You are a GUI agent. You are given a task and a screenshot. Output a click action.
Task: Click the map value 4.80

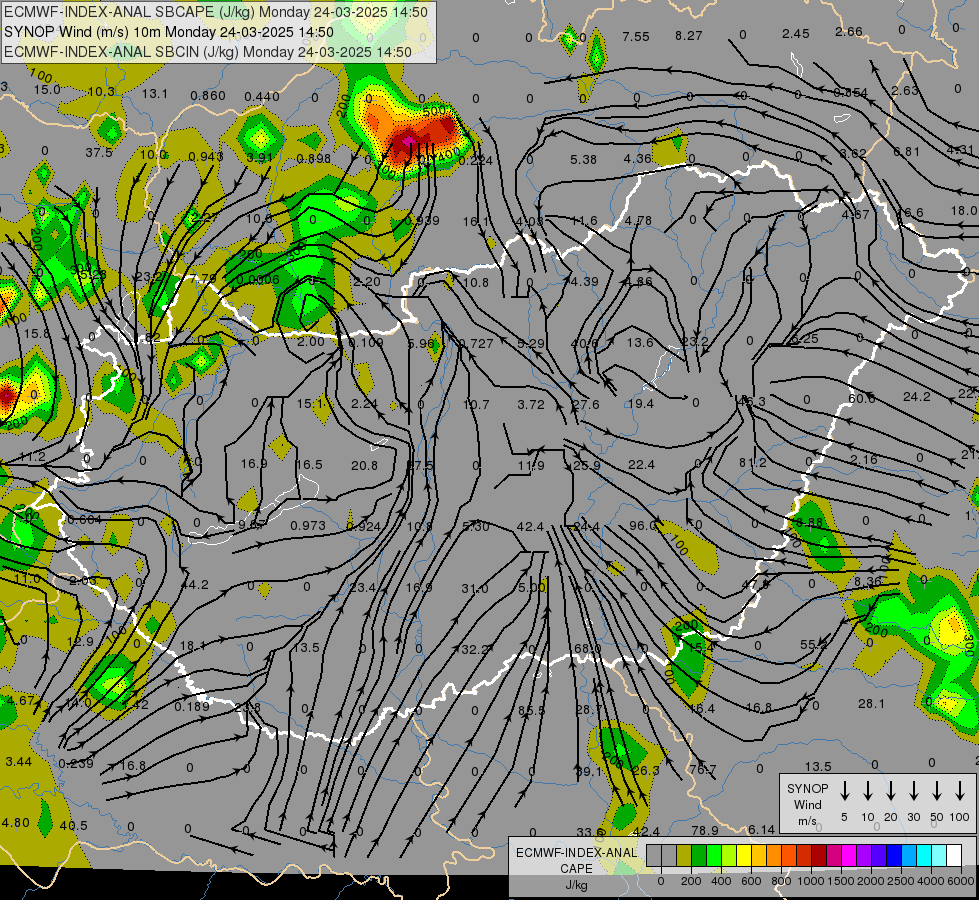click(x=16, y=823)
